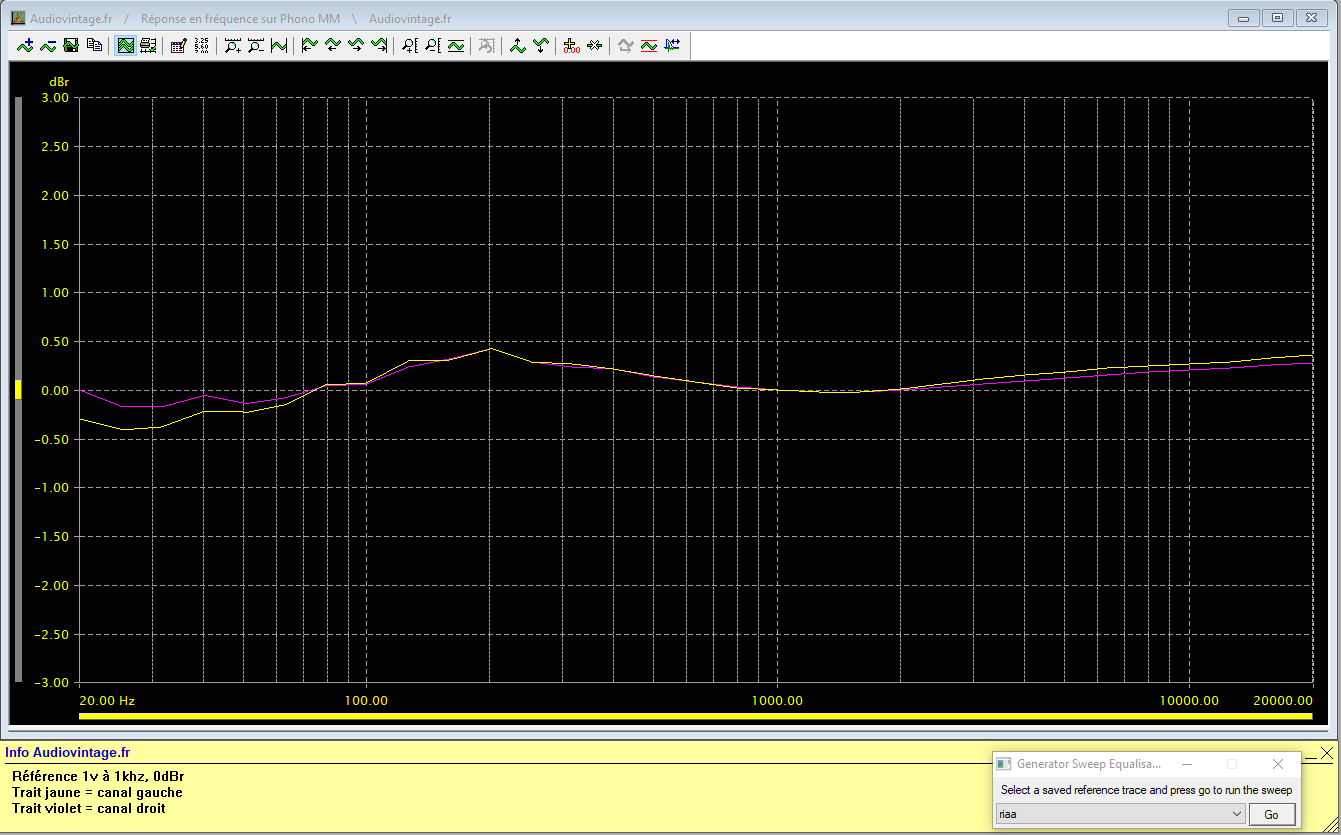
Task: Click the text Trait jaune = canal gauche
Action: coord(97,792)
